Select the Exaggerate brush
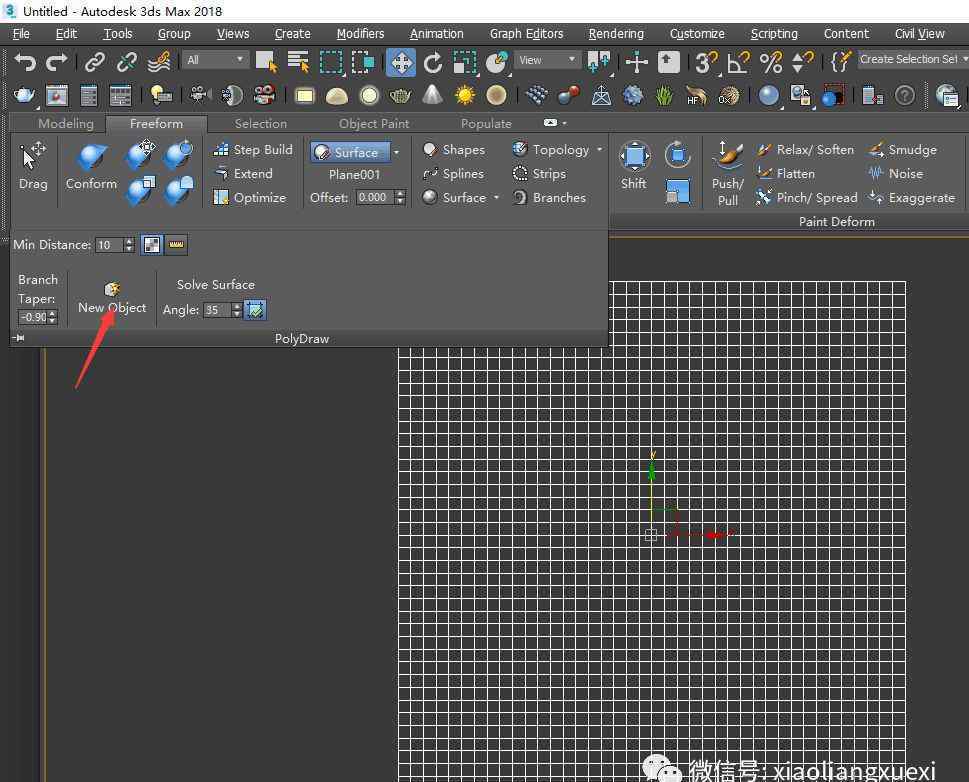 [912, 198]
